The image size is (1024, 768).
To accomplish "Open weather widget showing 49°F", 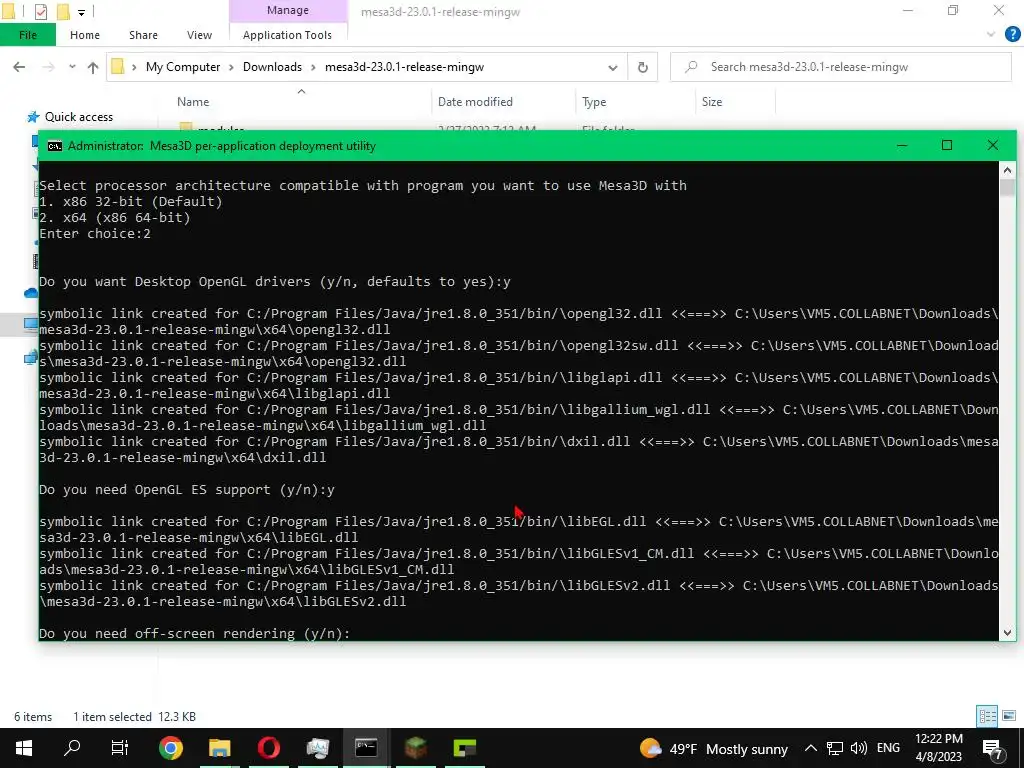I will (x=714, y=748).
